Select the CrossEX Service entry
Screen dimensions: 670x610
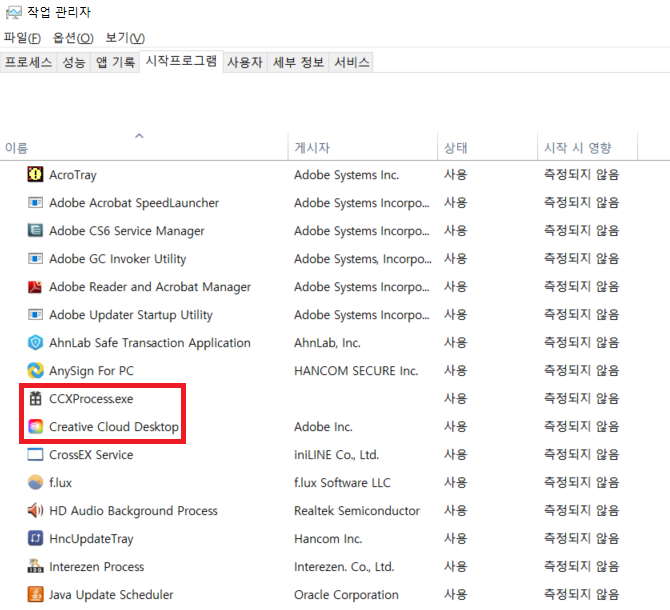coord(91,455)
